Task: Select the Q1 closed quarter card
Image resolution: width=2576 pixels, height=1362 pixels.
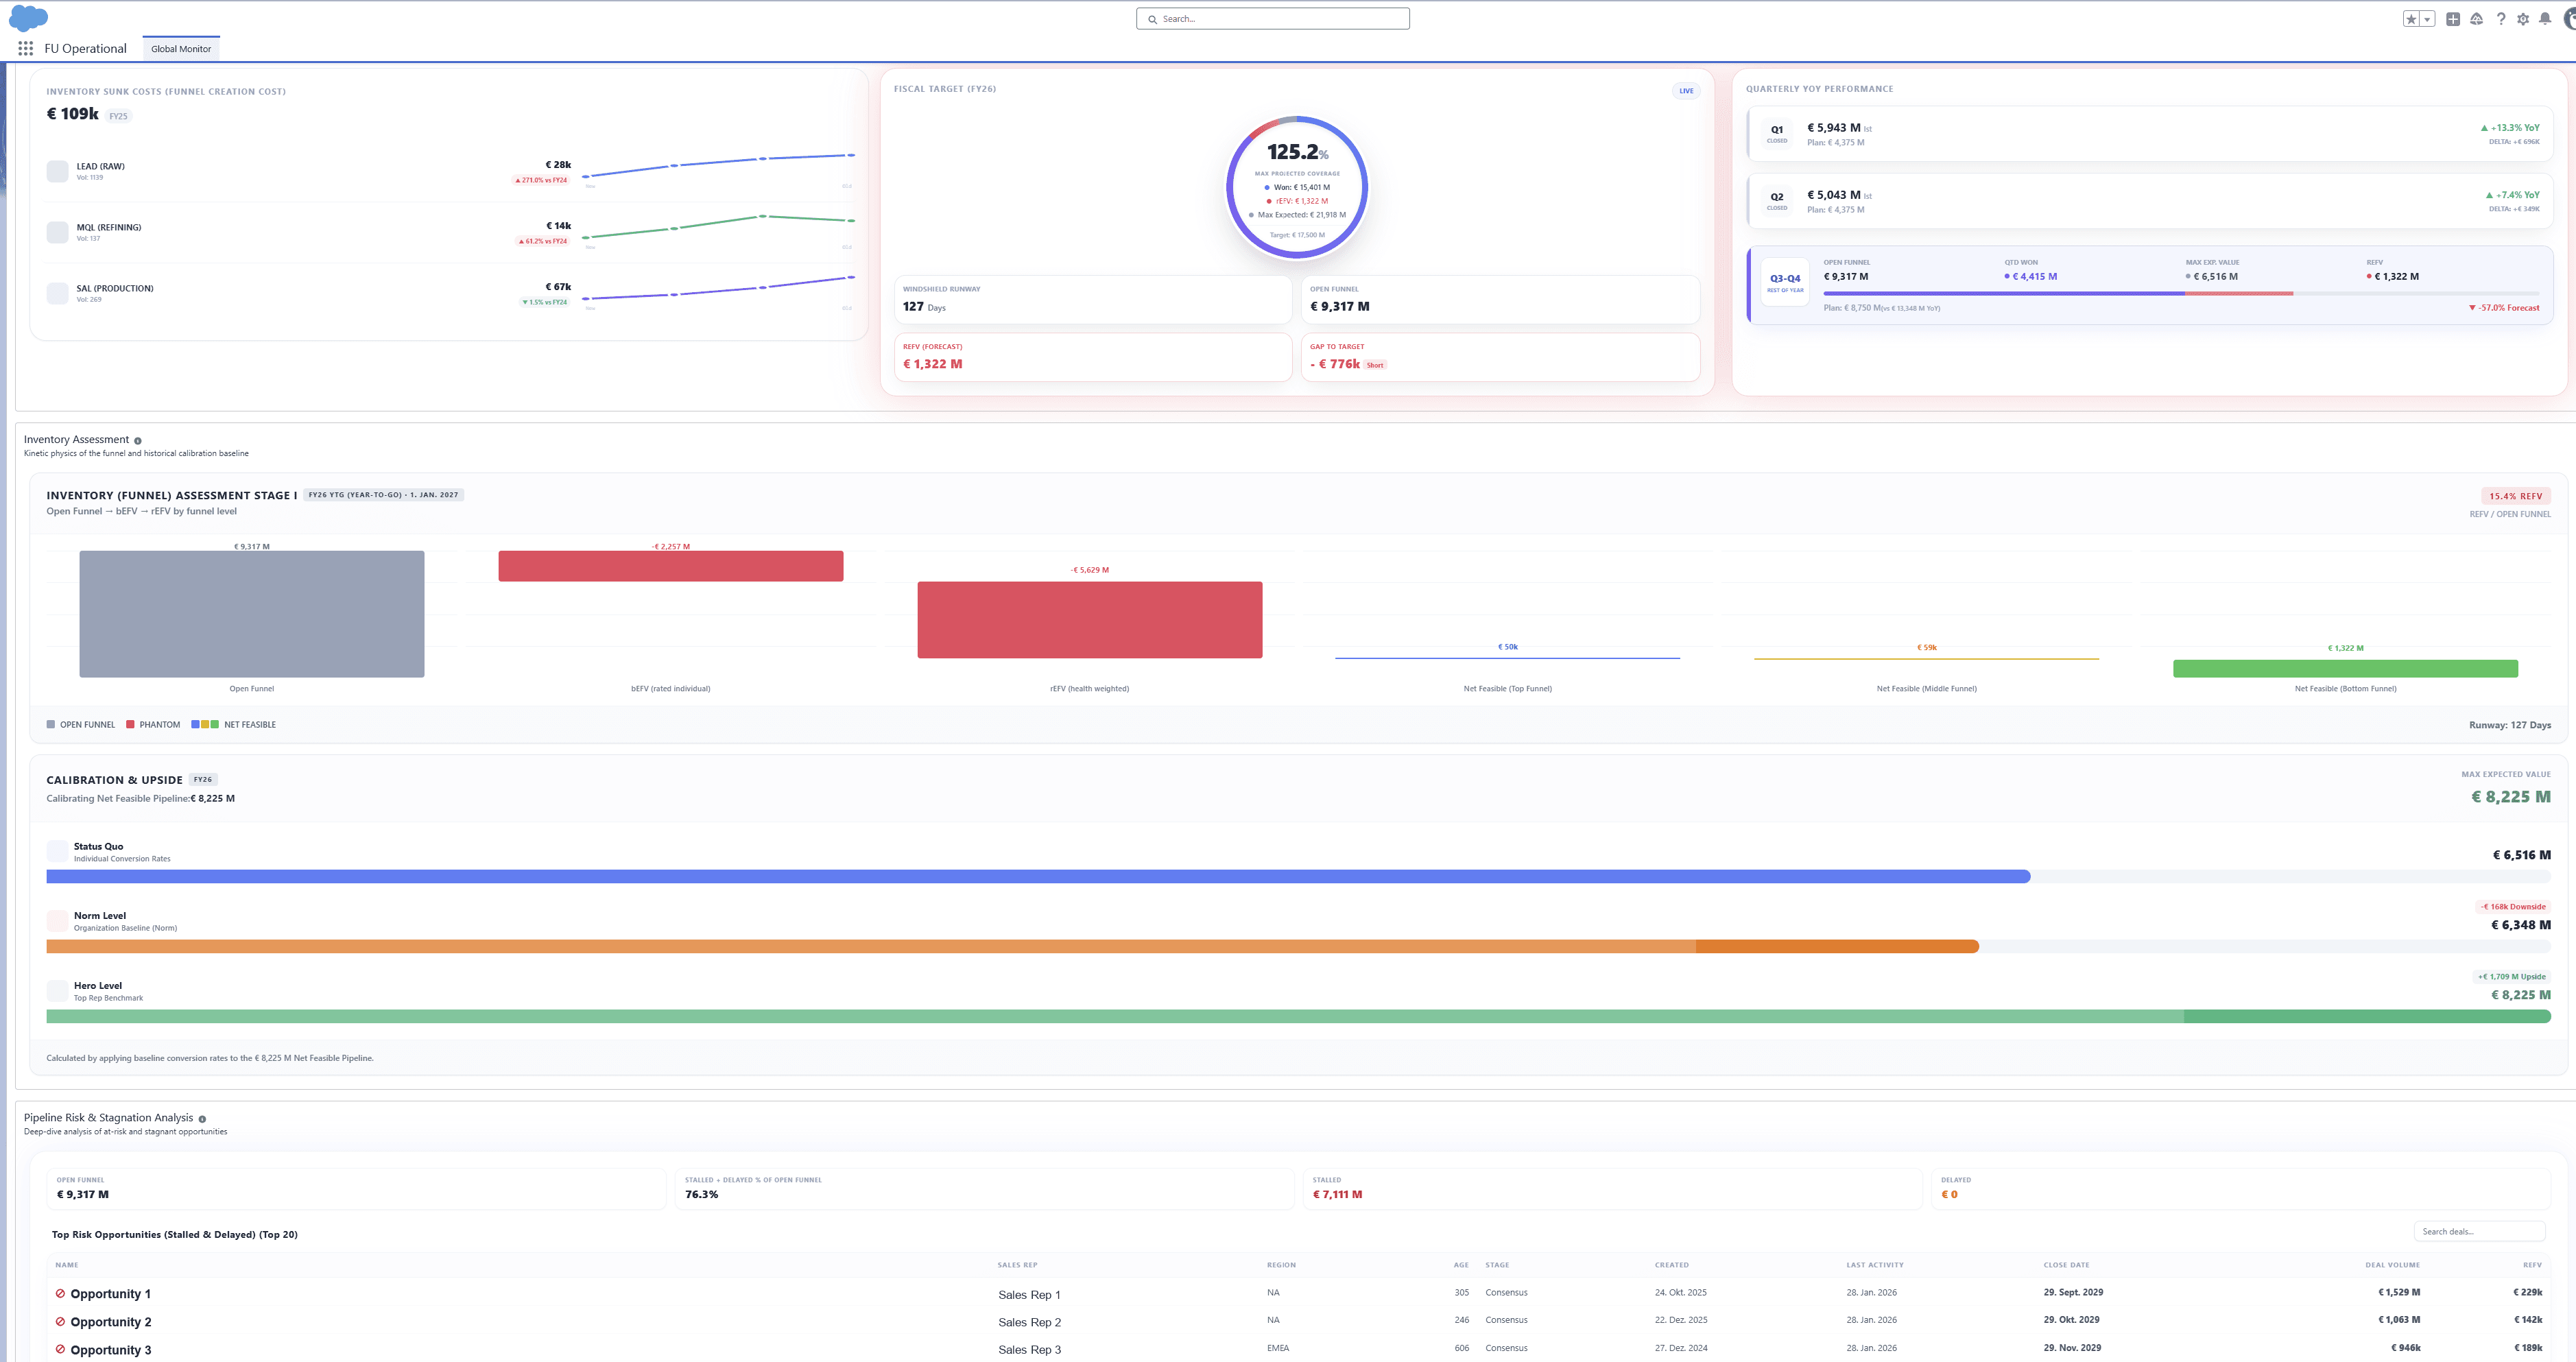Action: coord(2150,134)
